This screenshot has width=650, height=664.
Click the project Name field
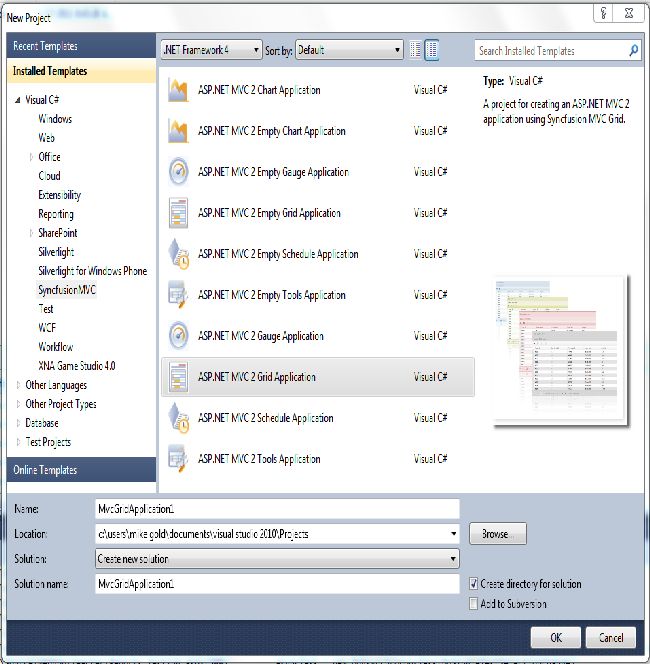(277, 509)
